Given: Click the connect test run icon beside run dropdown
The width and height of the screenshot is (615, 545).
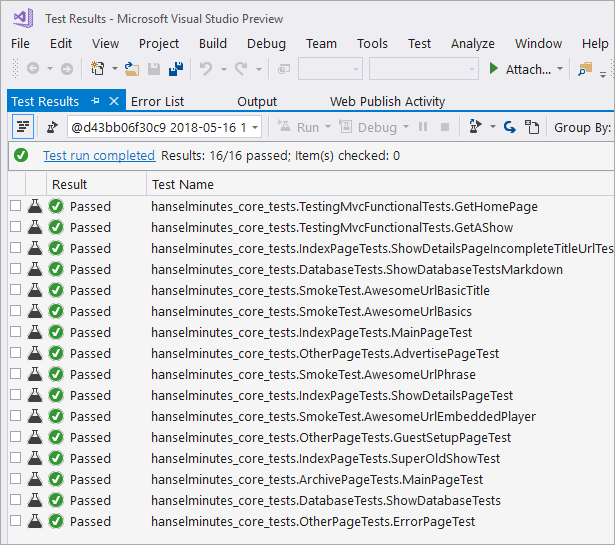Looking at the screenshot, I should (x=52, y=127).
